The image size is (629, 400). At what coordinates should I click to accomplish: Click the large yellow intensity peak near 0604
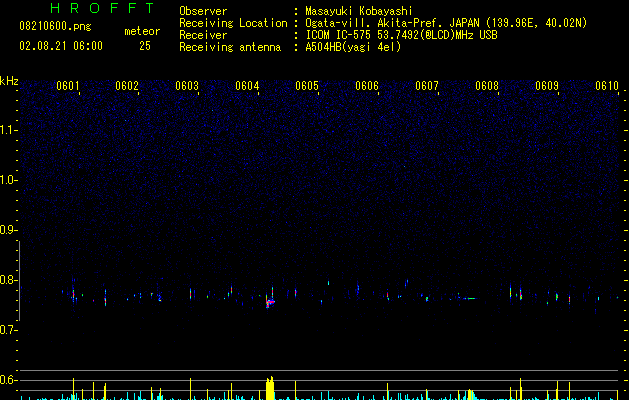point(270,388)
